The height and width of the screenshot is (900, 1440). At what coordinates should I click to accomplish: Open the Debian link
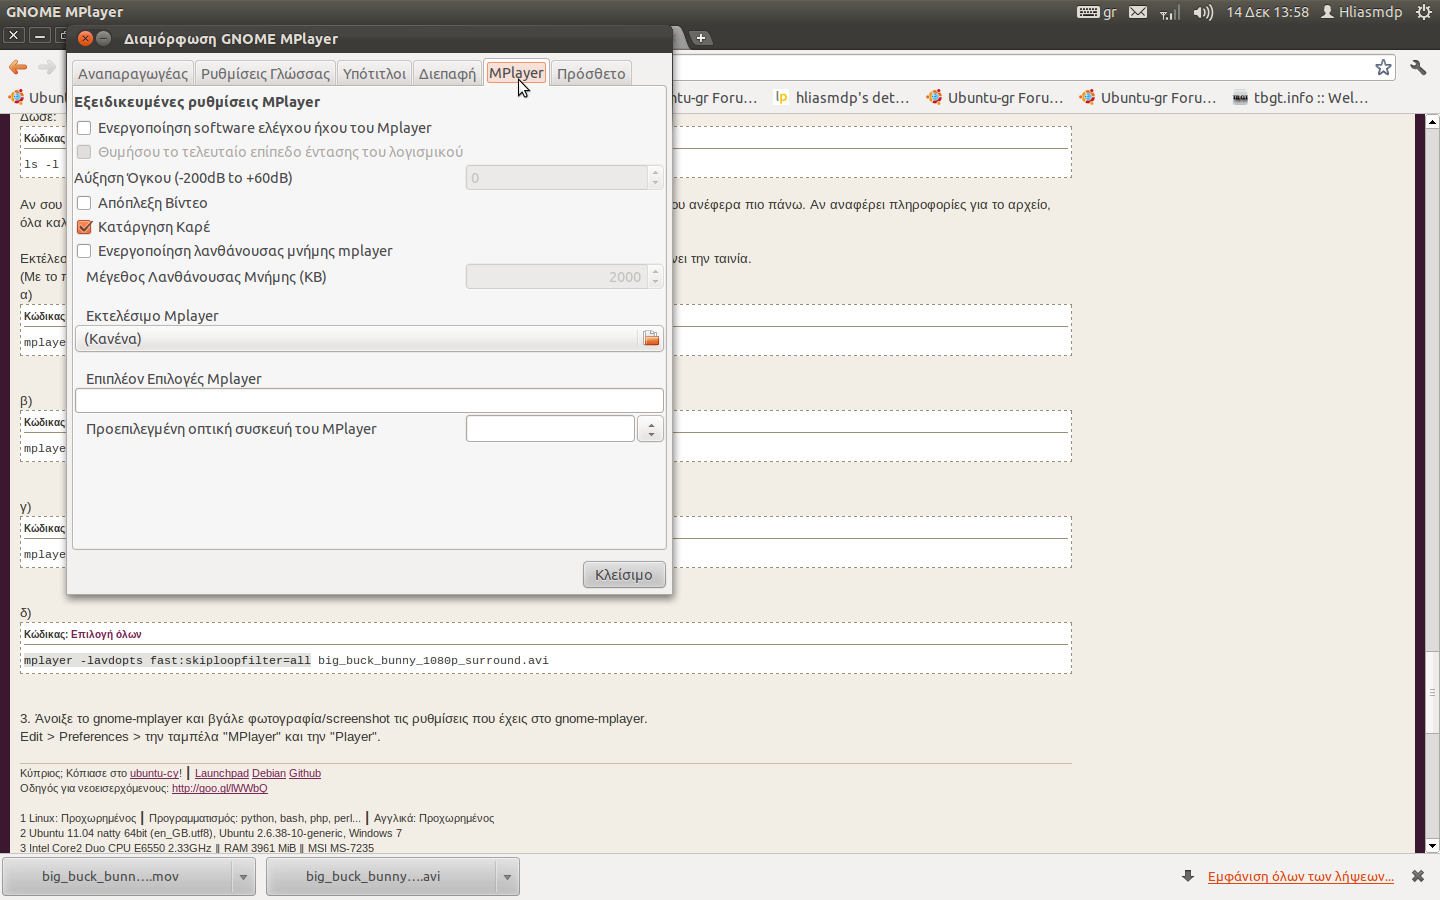click(269, 773)
